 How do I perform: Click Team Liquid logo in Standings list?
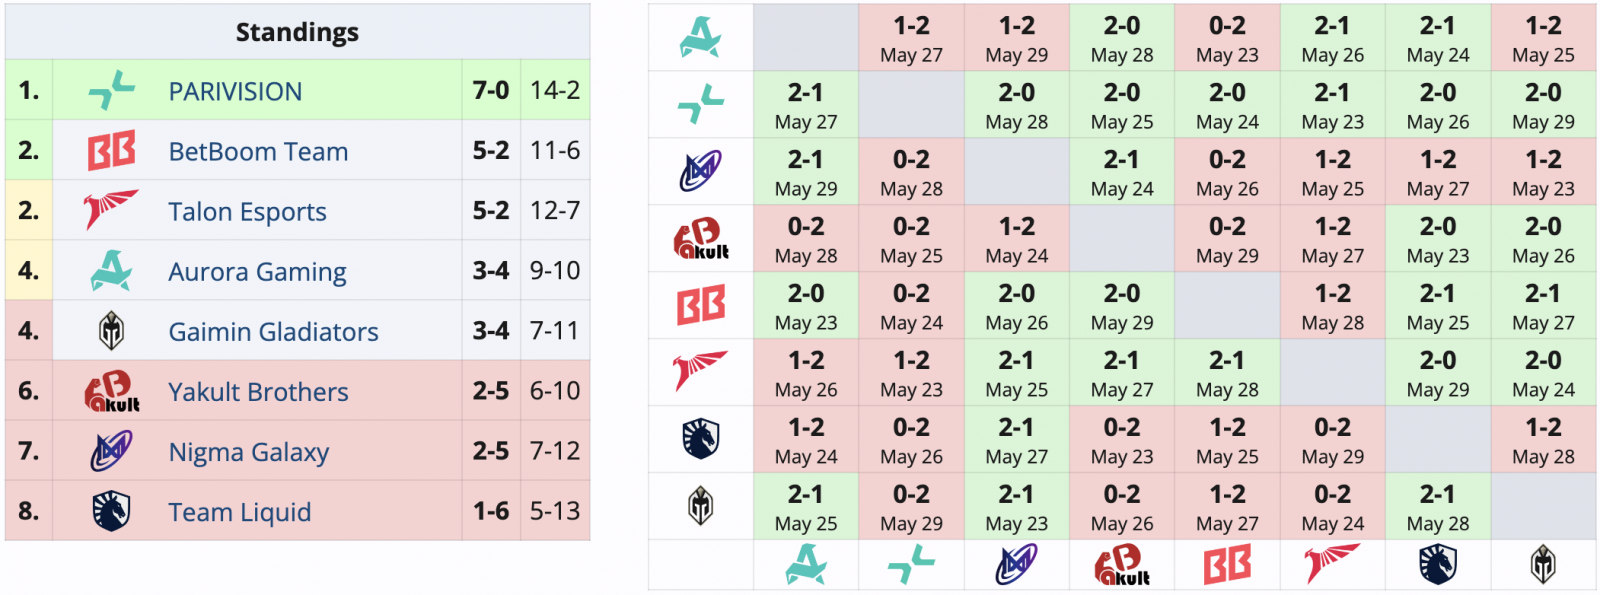[111, 511]
